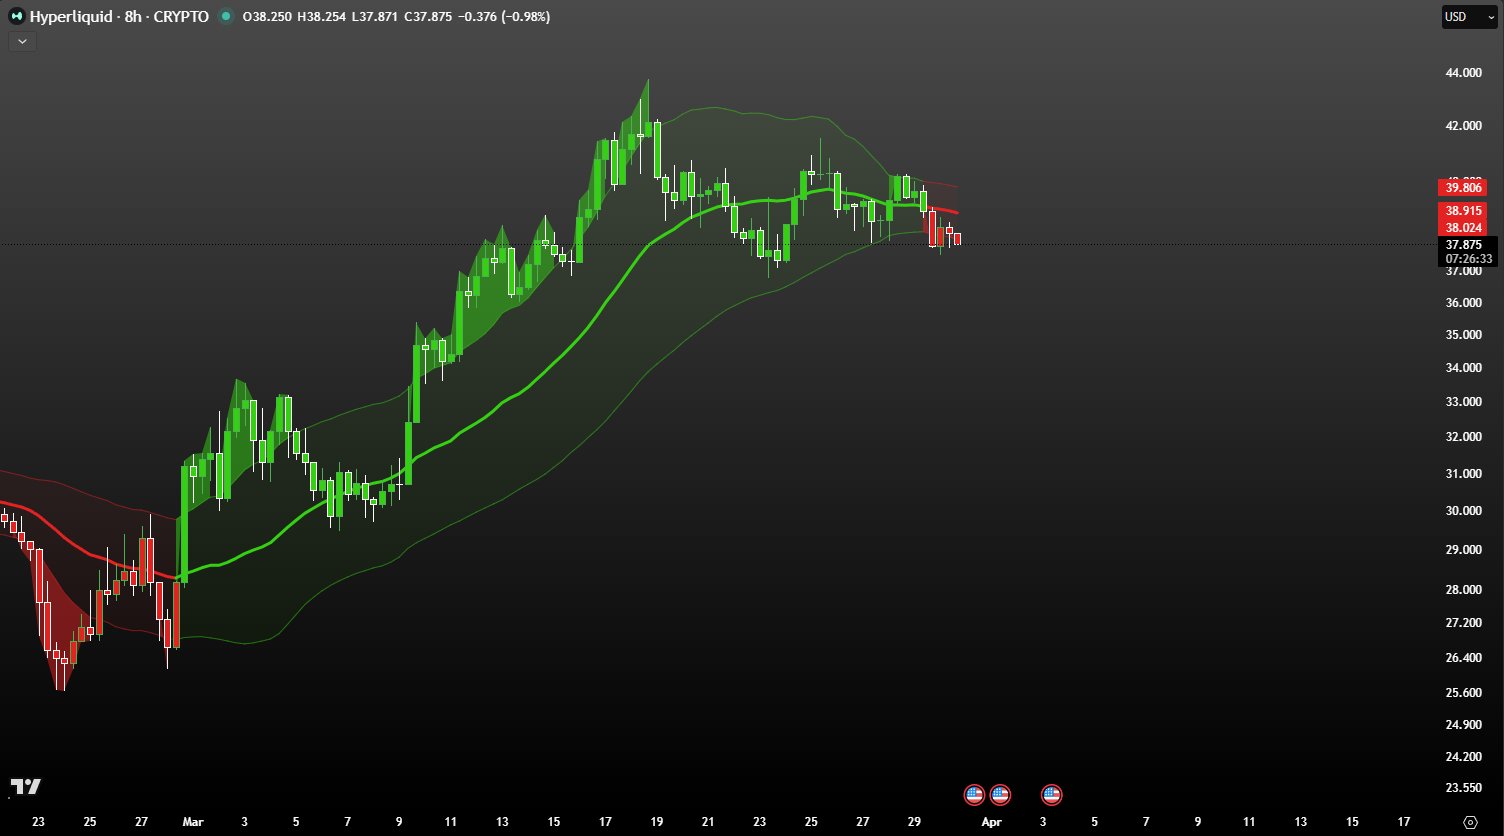Click the red 38.915 price label

click(1462, 211)
